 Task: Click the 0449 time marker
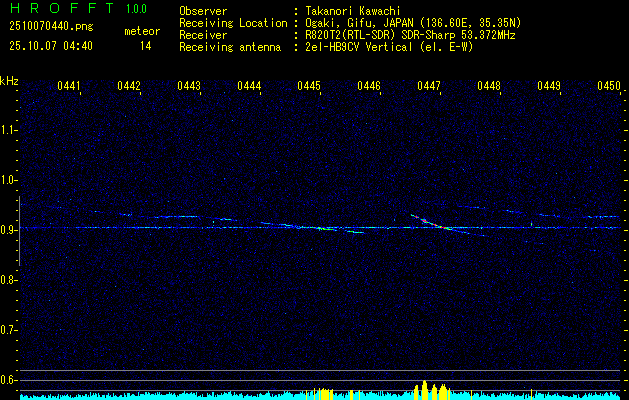(x=549, y=87)
